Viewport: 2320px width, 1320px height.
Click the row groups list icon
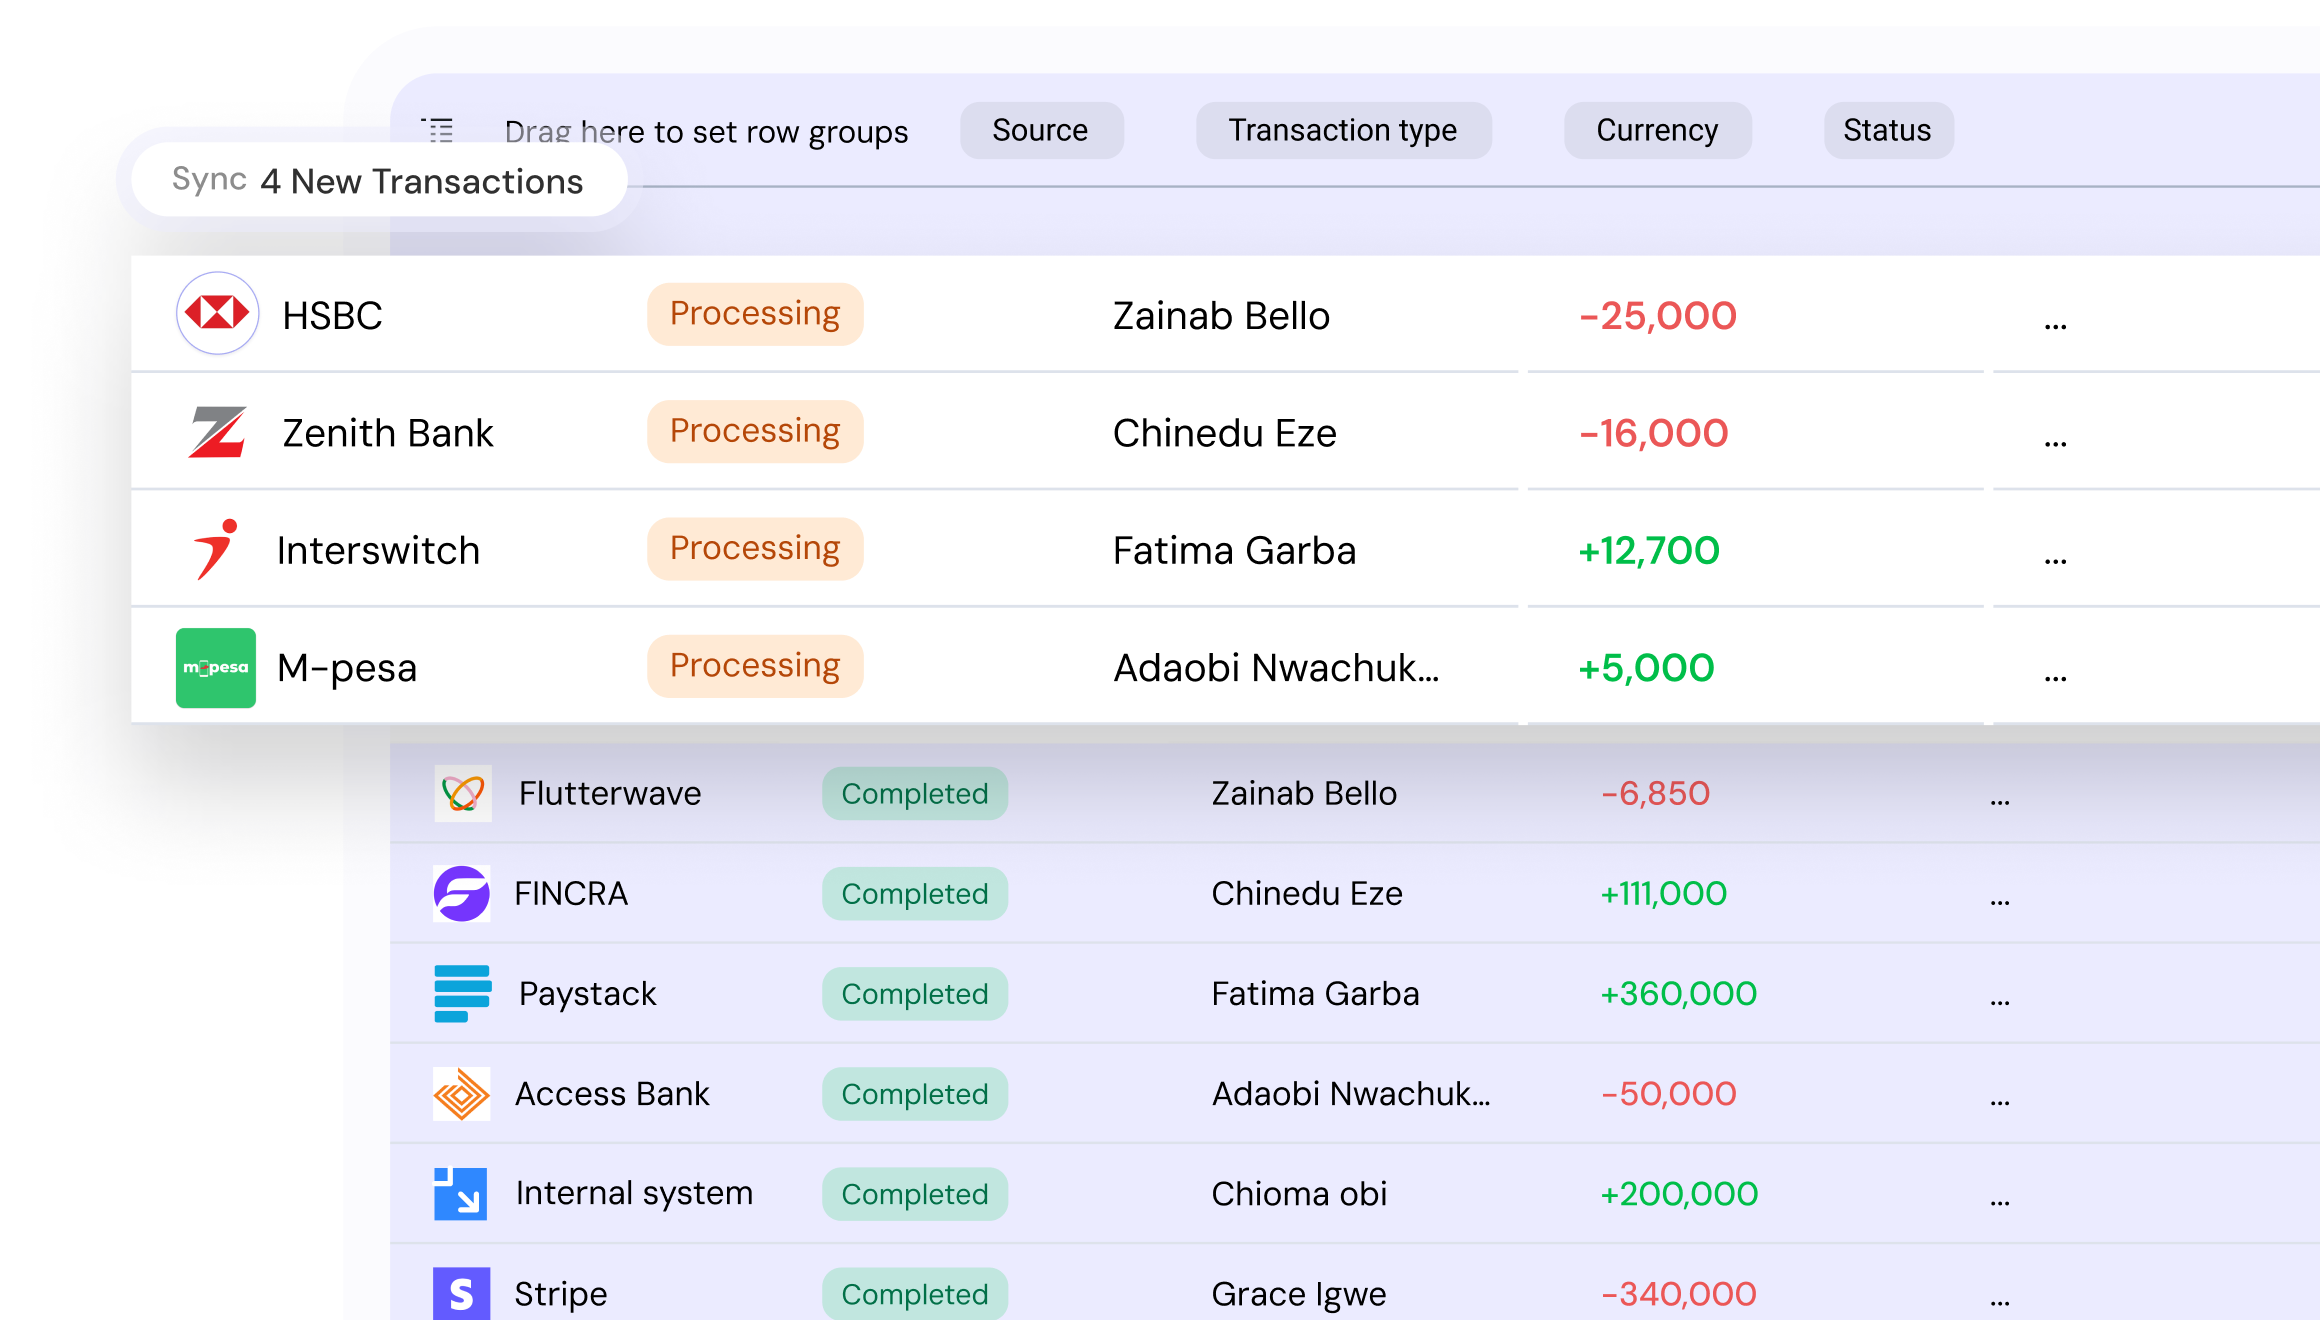(436, 130)
